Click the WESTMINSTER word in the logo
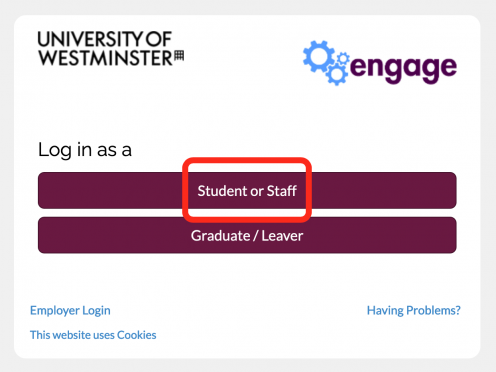This screenshot has width=496, height=372. tap(105, 58)
